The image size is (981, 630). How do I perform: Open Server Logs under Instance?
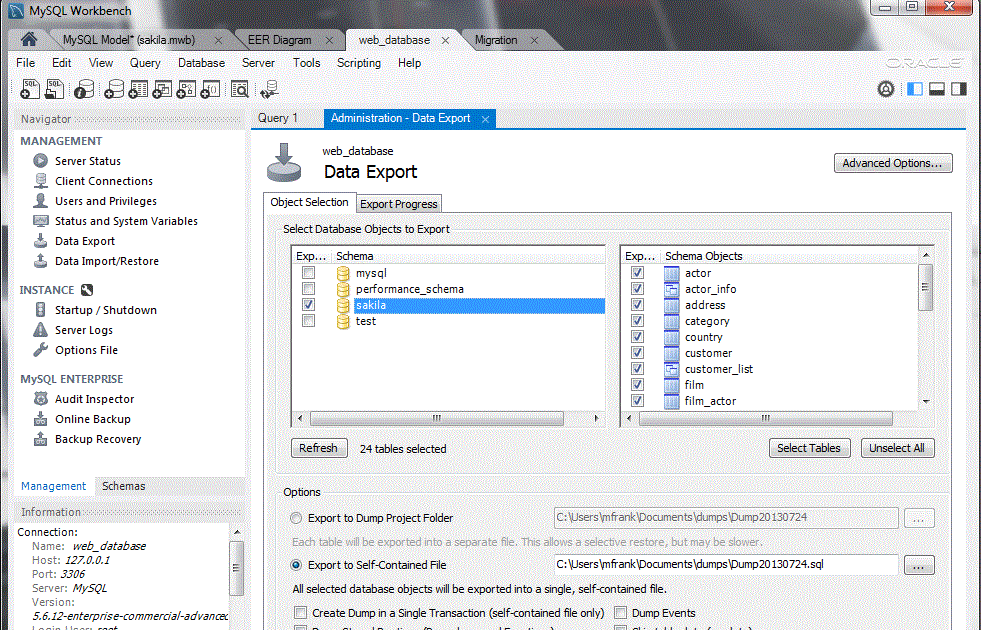pos(83,330)
